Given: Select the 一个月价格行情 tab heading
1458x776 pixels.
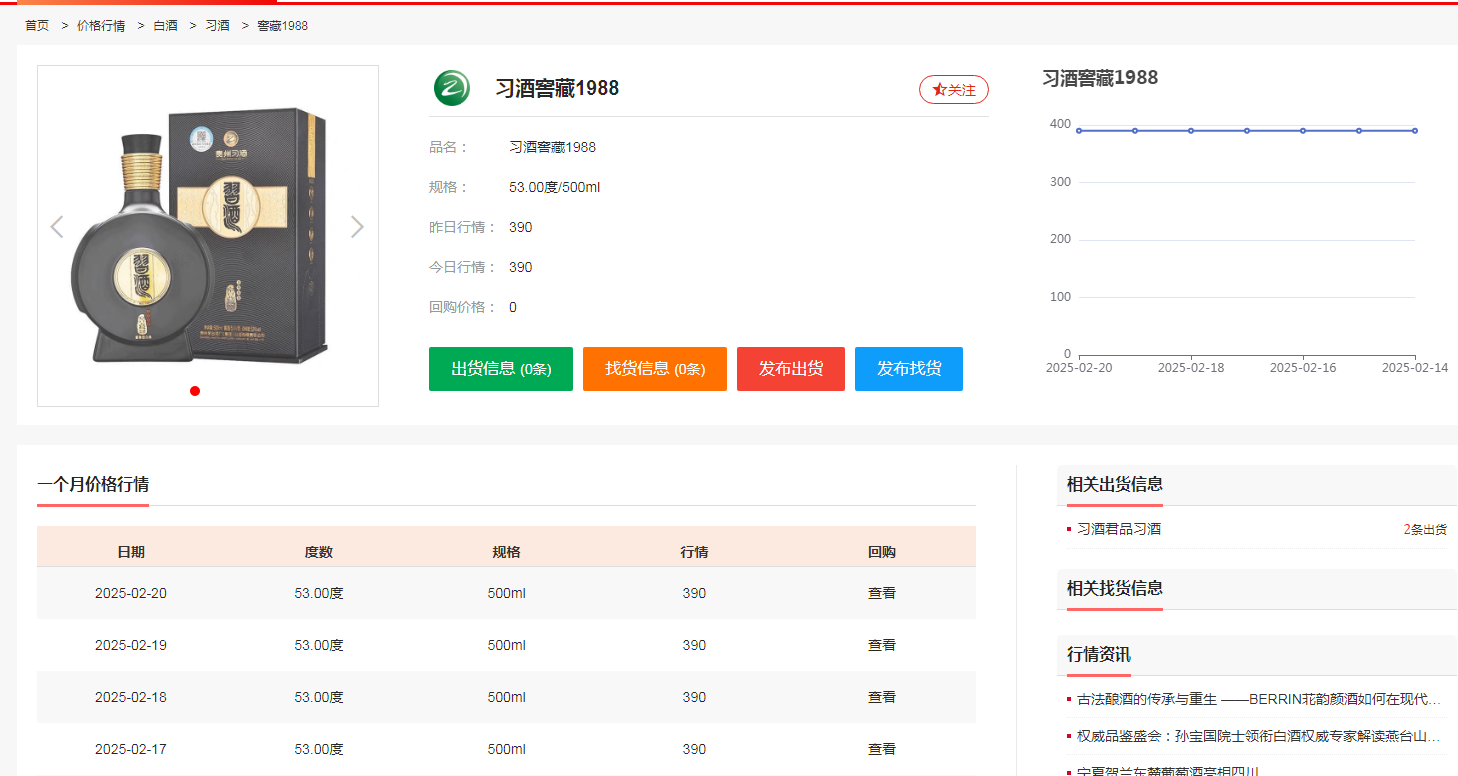Looking at the screenshot, I should point(93,485).
